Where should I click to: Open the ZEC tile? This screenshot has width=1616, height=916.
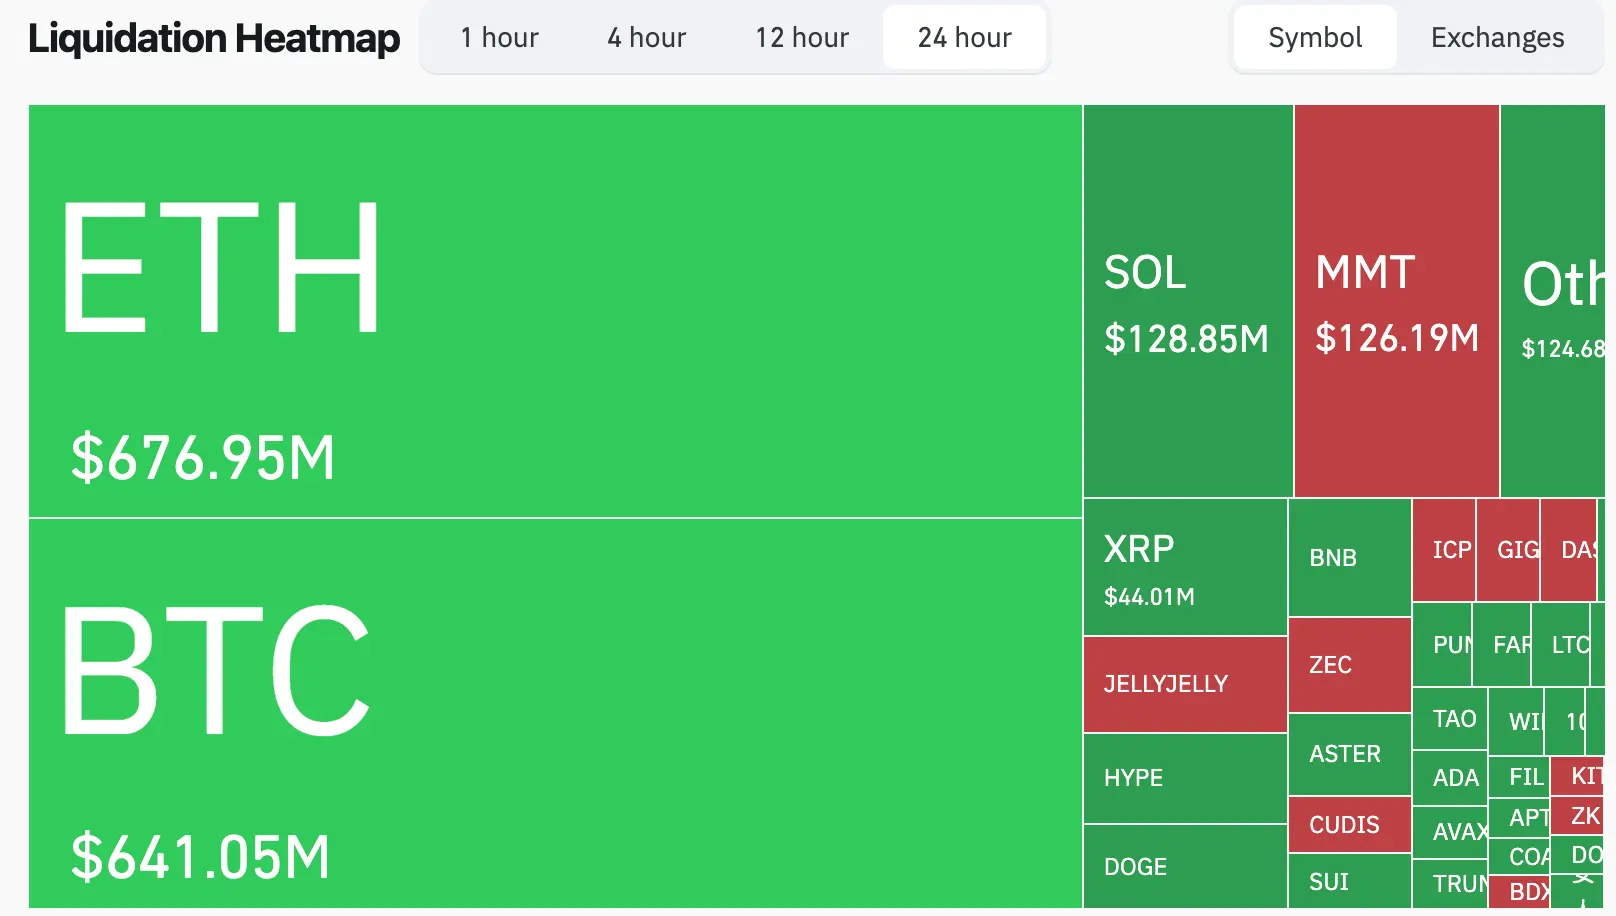pyautogui.click(x=1348, y=664)
